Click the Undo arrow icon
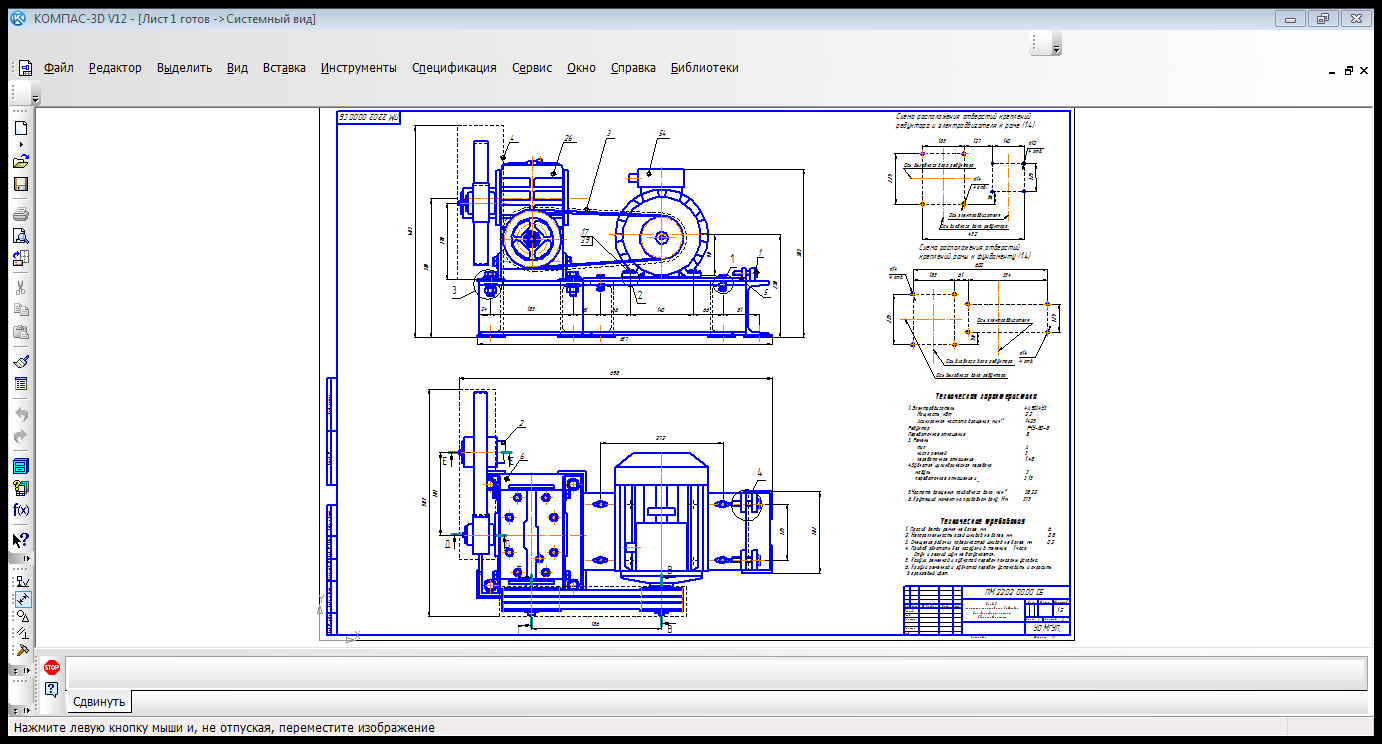 click(x=21, y=413)
